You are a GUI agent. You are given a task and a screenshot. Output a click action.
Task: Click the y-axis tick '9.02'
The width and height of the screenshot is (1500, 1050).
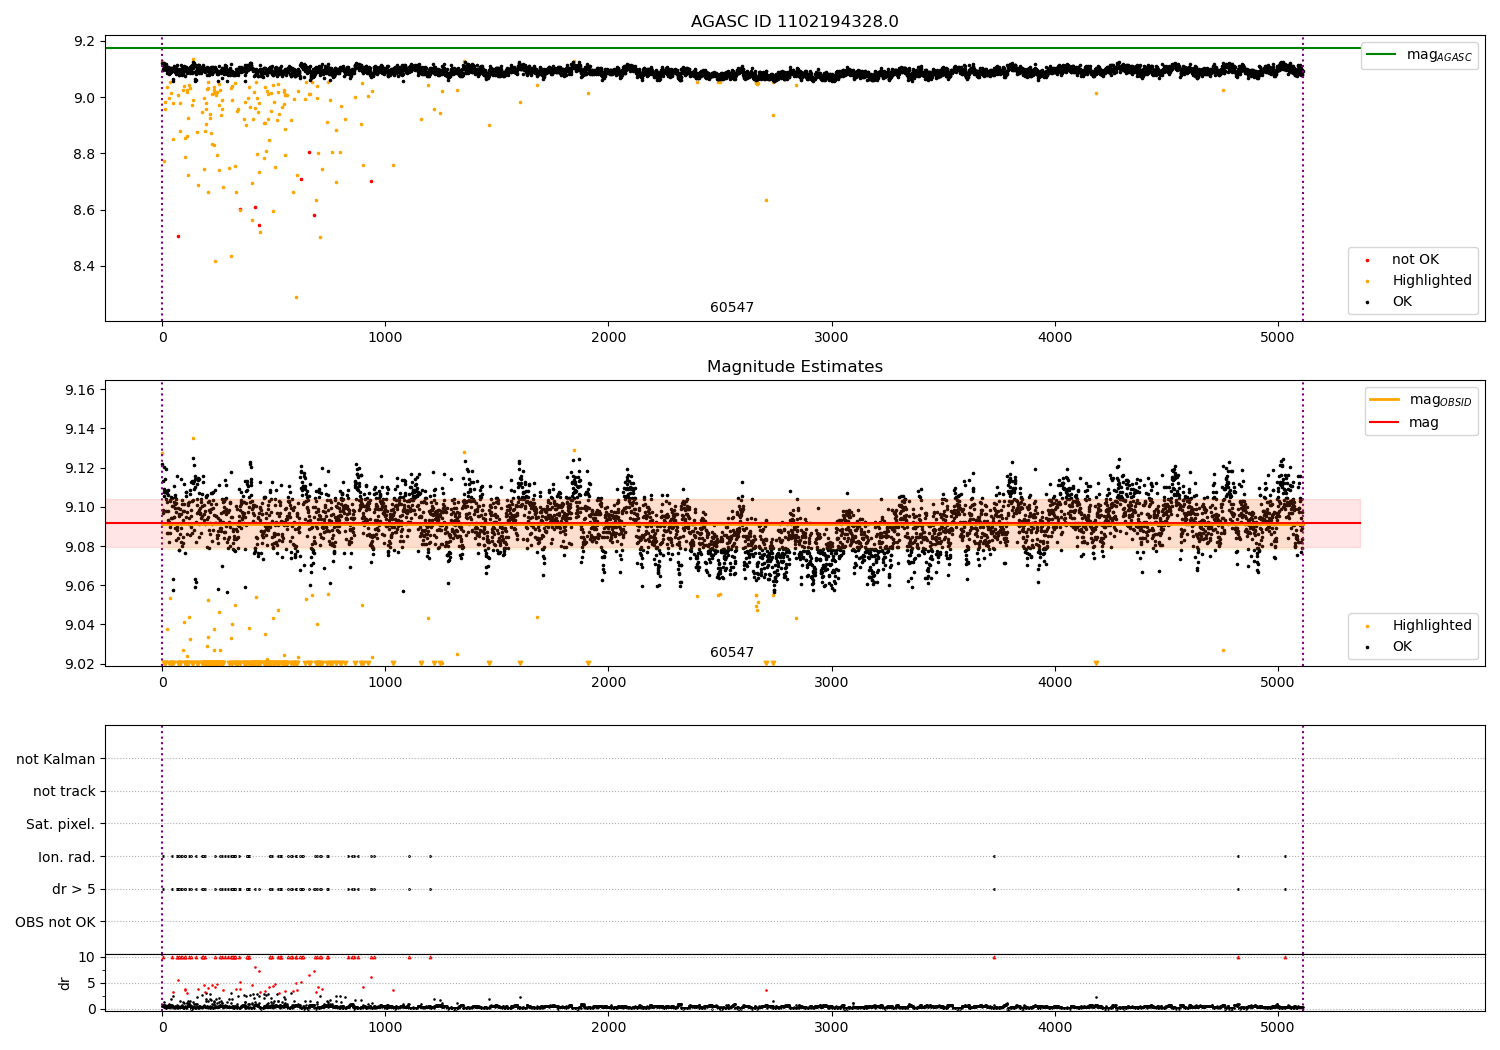(81, 664)
